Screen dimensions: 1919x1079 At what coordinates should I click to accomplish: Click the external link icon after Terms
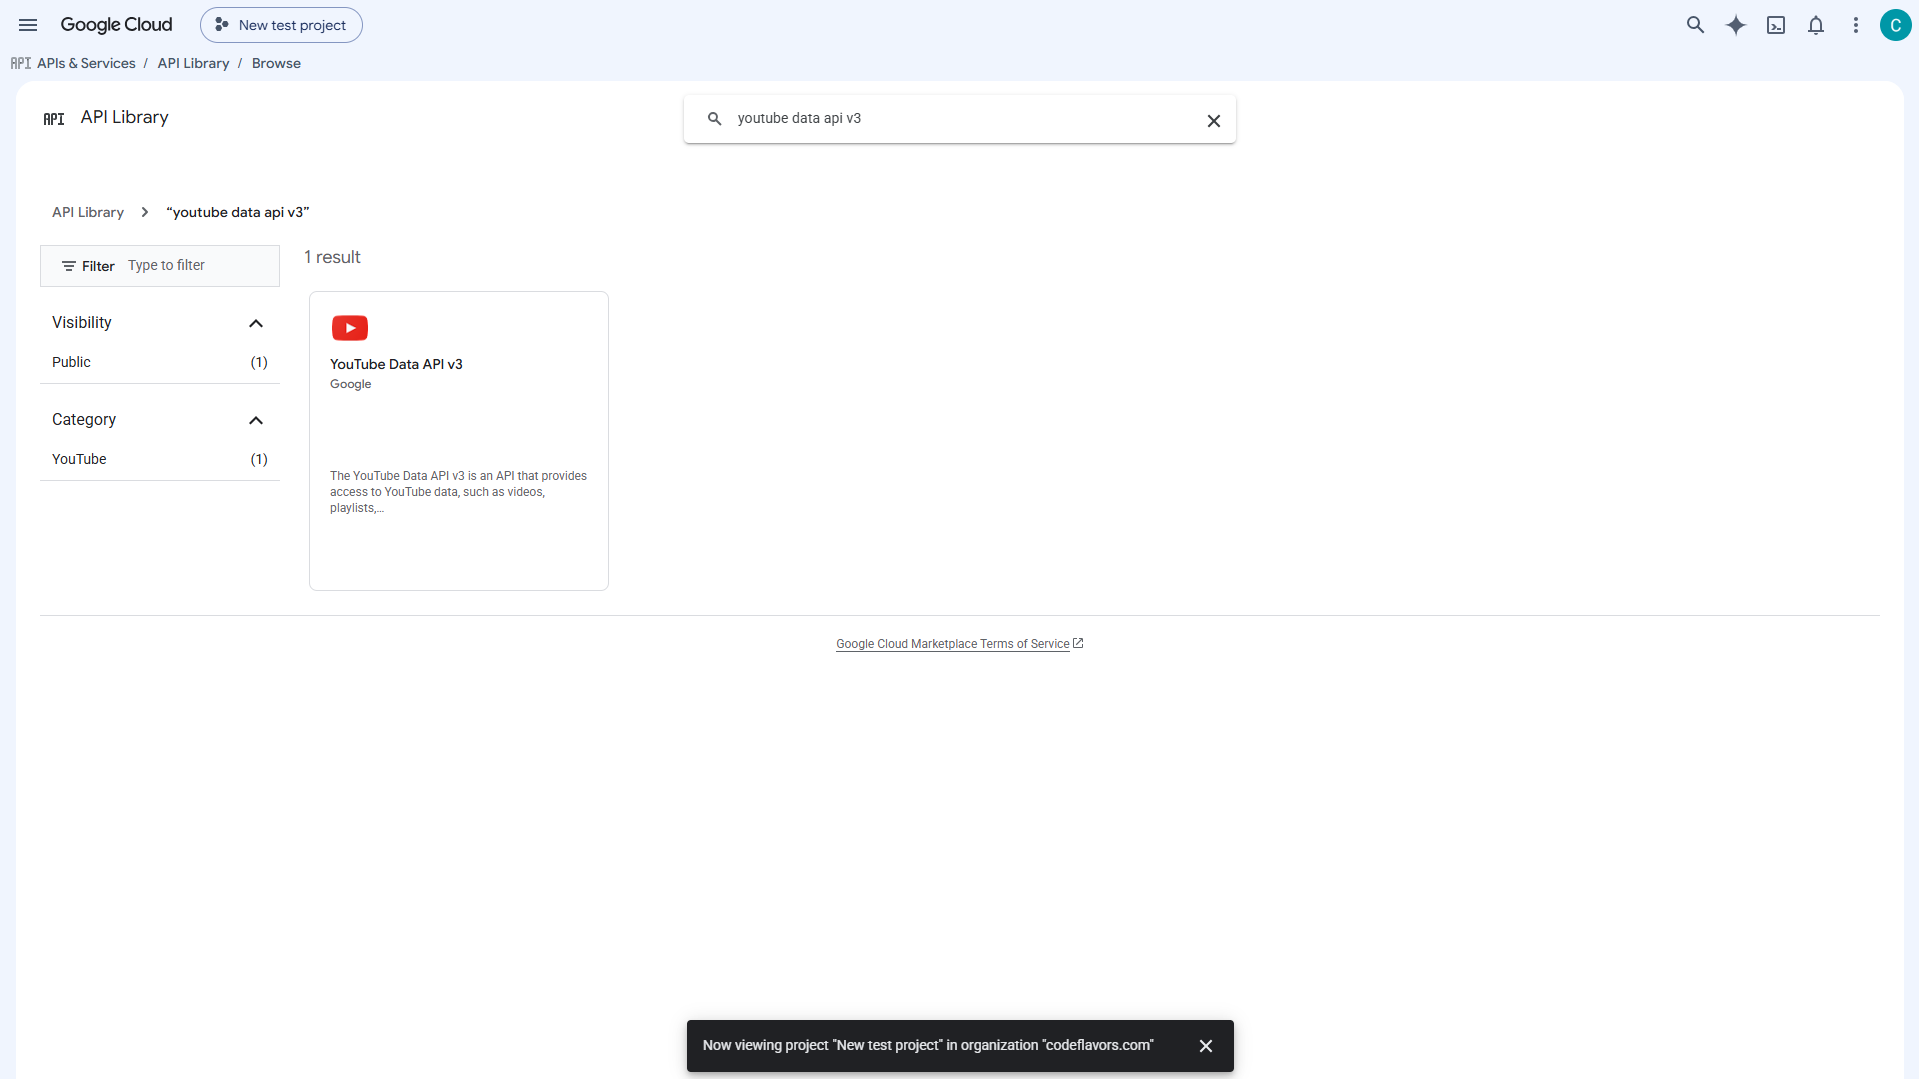(x=1078, y=643)
